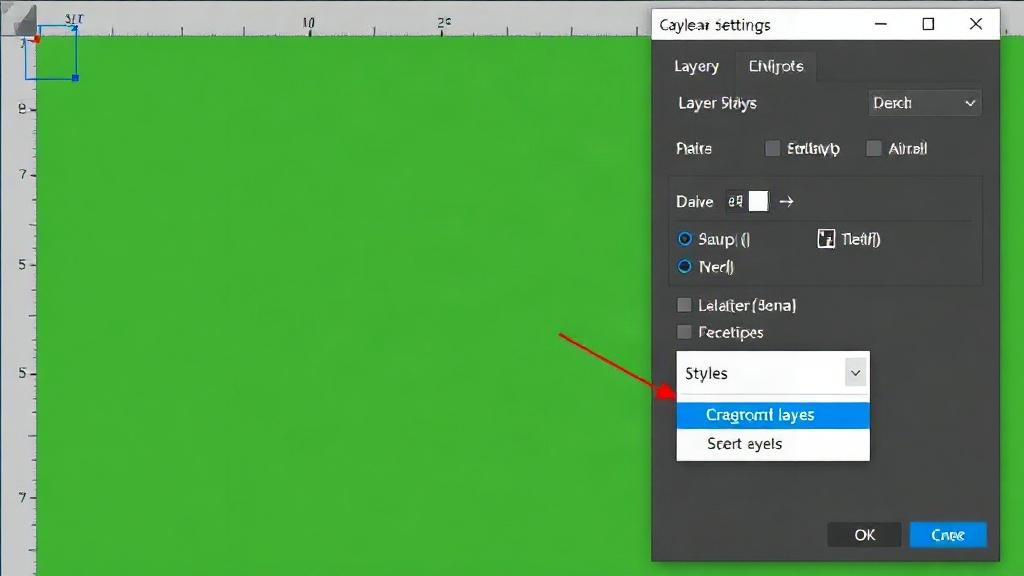The height and width of the screenshot is (576, 1024).
Task: Click the ruler origin corner icon
Action: tap(25, 20)
